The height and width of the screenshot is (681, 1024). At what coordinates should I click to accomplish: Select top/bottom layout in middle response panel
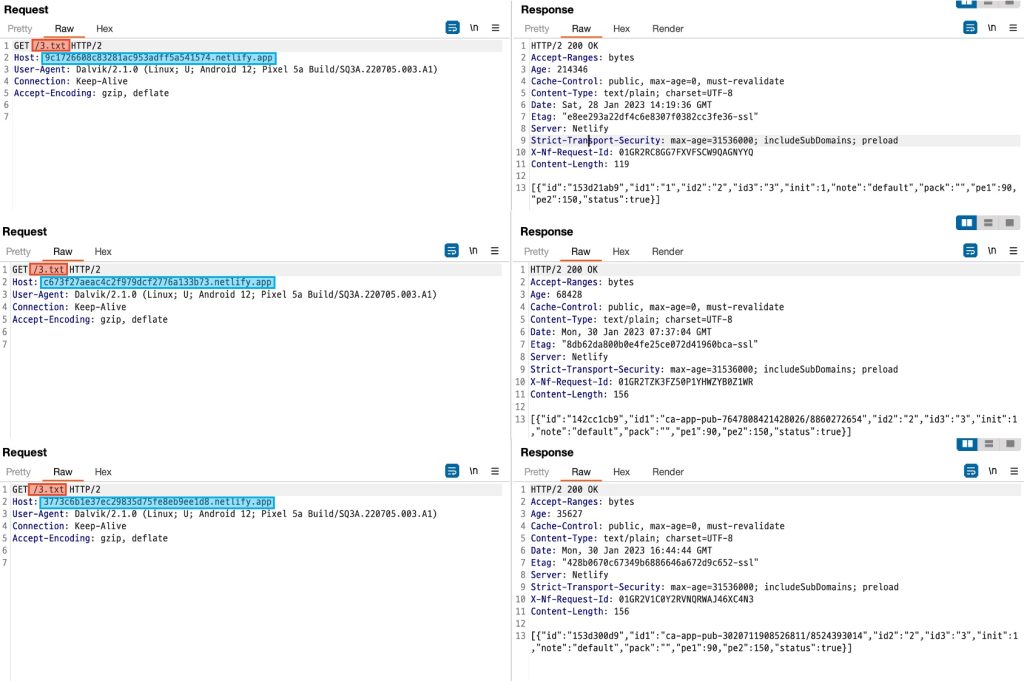(x=989, y=223)
